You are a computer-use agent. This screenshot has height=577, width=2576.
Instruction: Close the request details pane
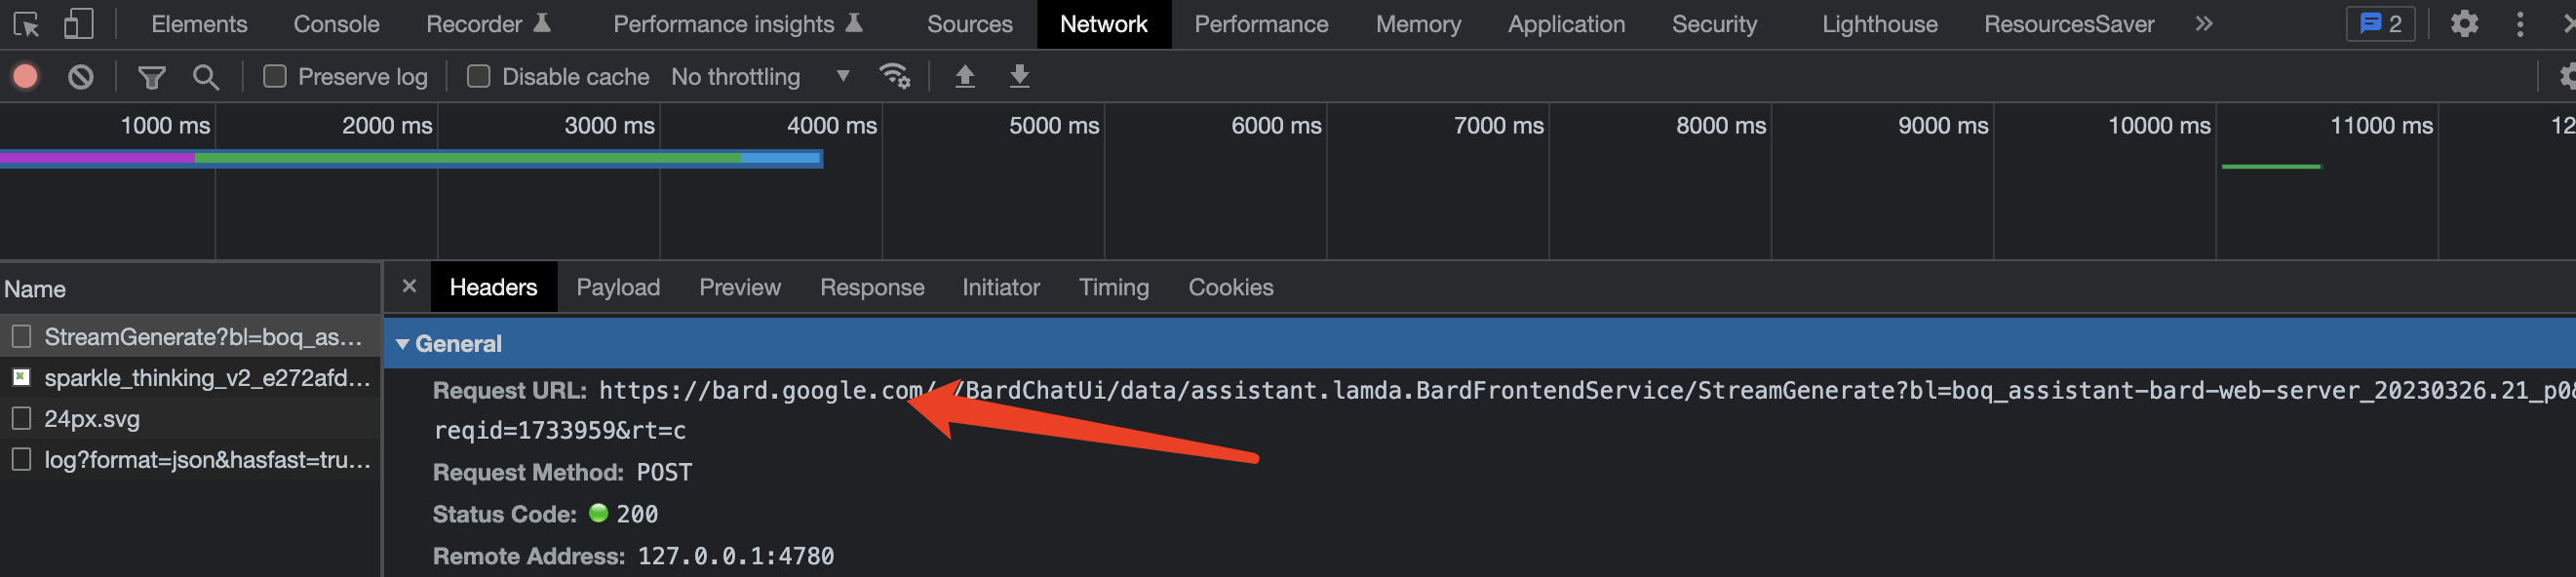coord(409,286)
